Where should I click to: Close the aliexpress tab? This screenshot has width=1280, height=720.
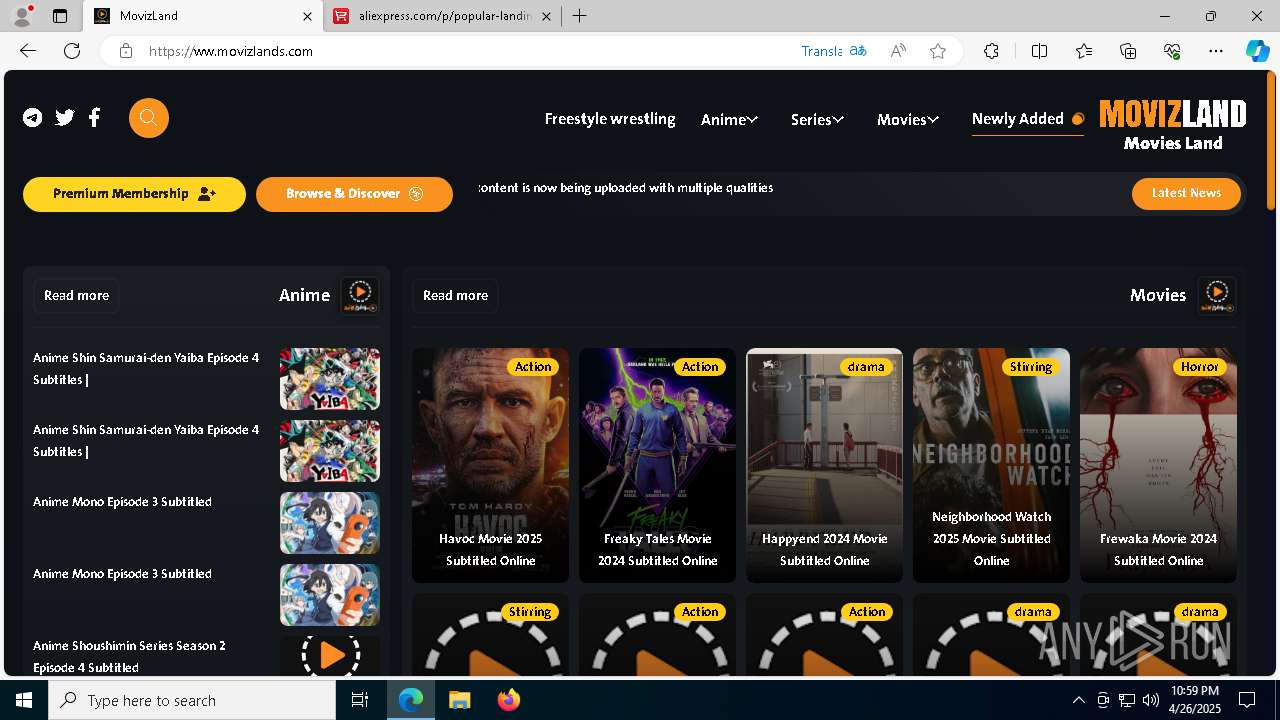[546, 16]
